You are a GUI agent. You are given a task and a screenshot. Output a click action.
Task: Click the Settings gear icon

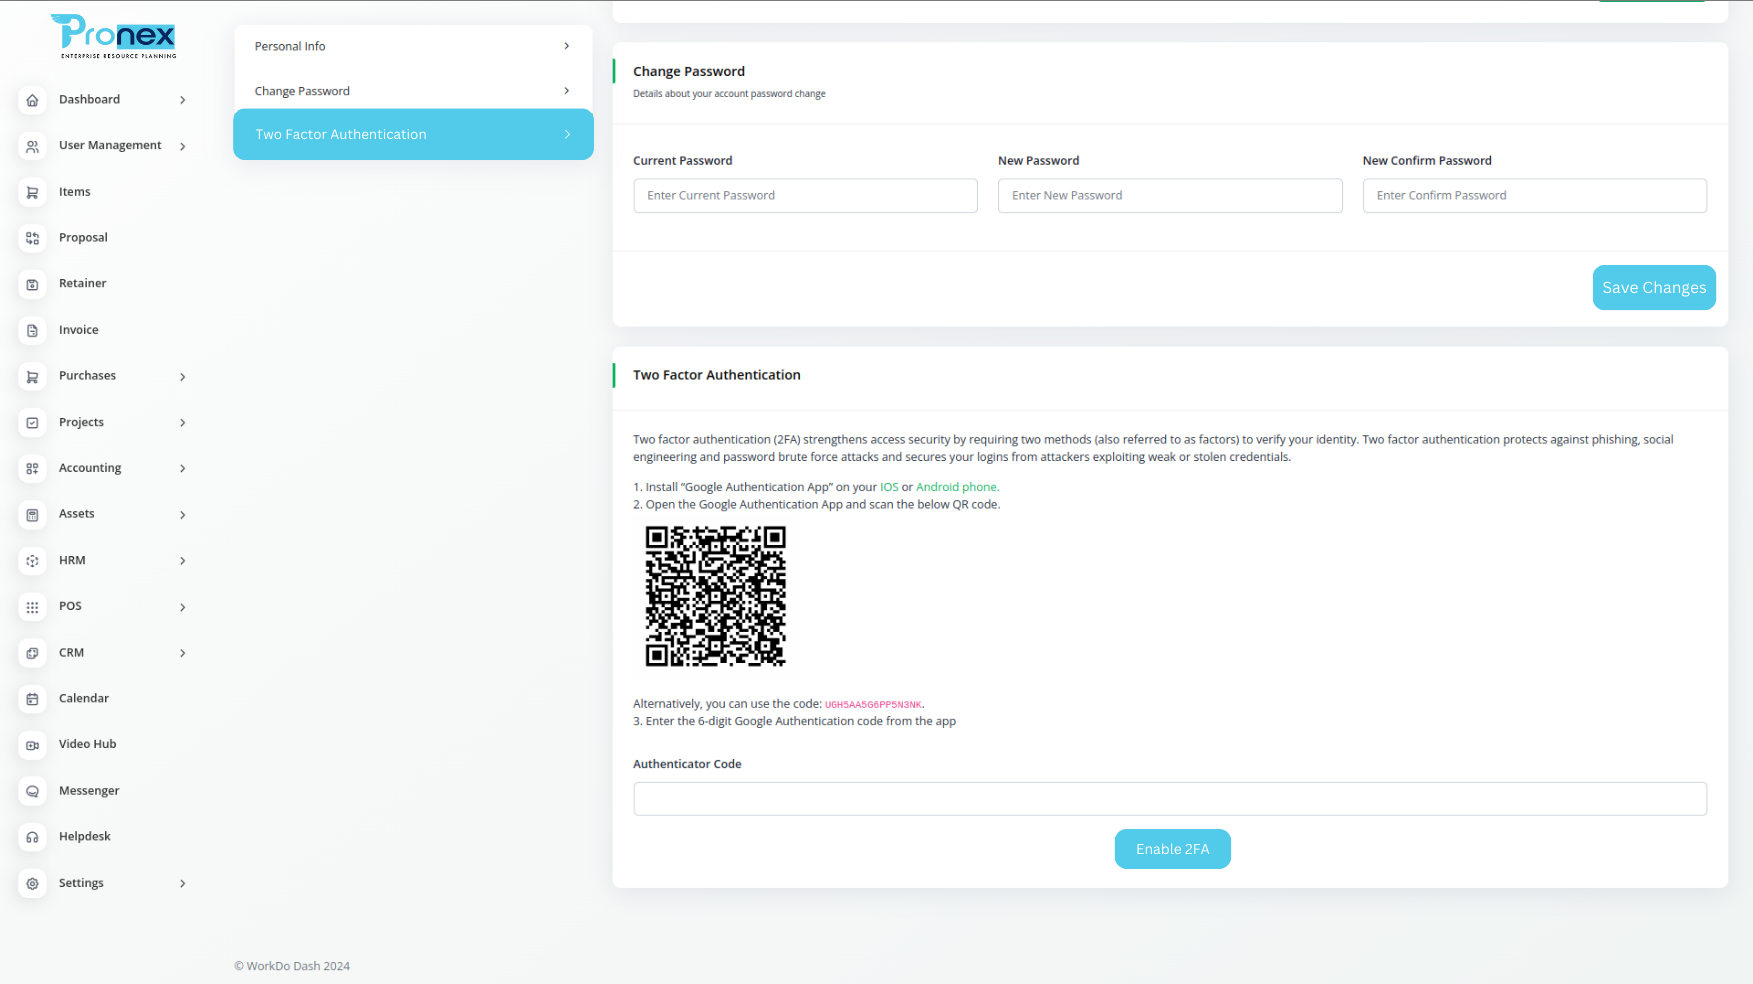(32, 884)
